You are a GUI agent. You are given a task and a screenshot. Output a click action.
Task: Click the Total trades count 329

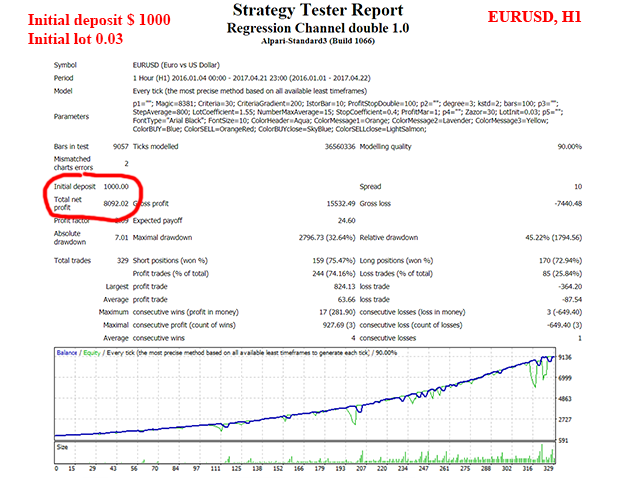click(122, 260)
